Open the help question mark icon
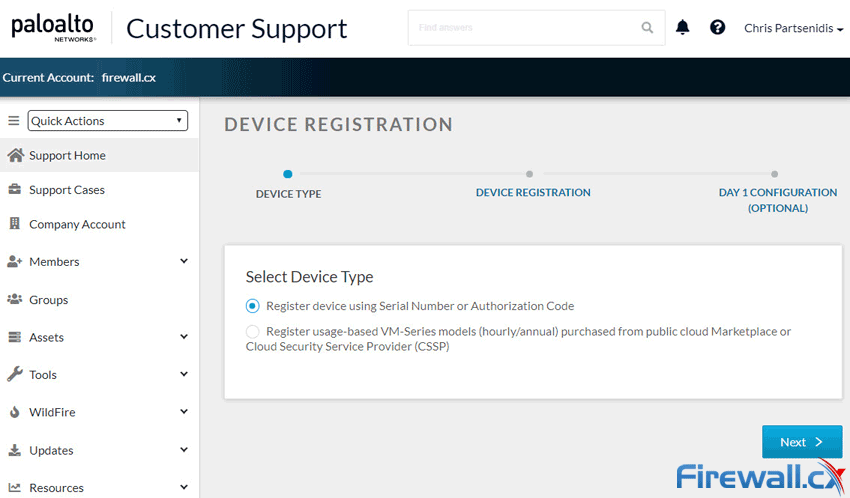The height and width of the screenshot is (498, 850). [717, 27]
